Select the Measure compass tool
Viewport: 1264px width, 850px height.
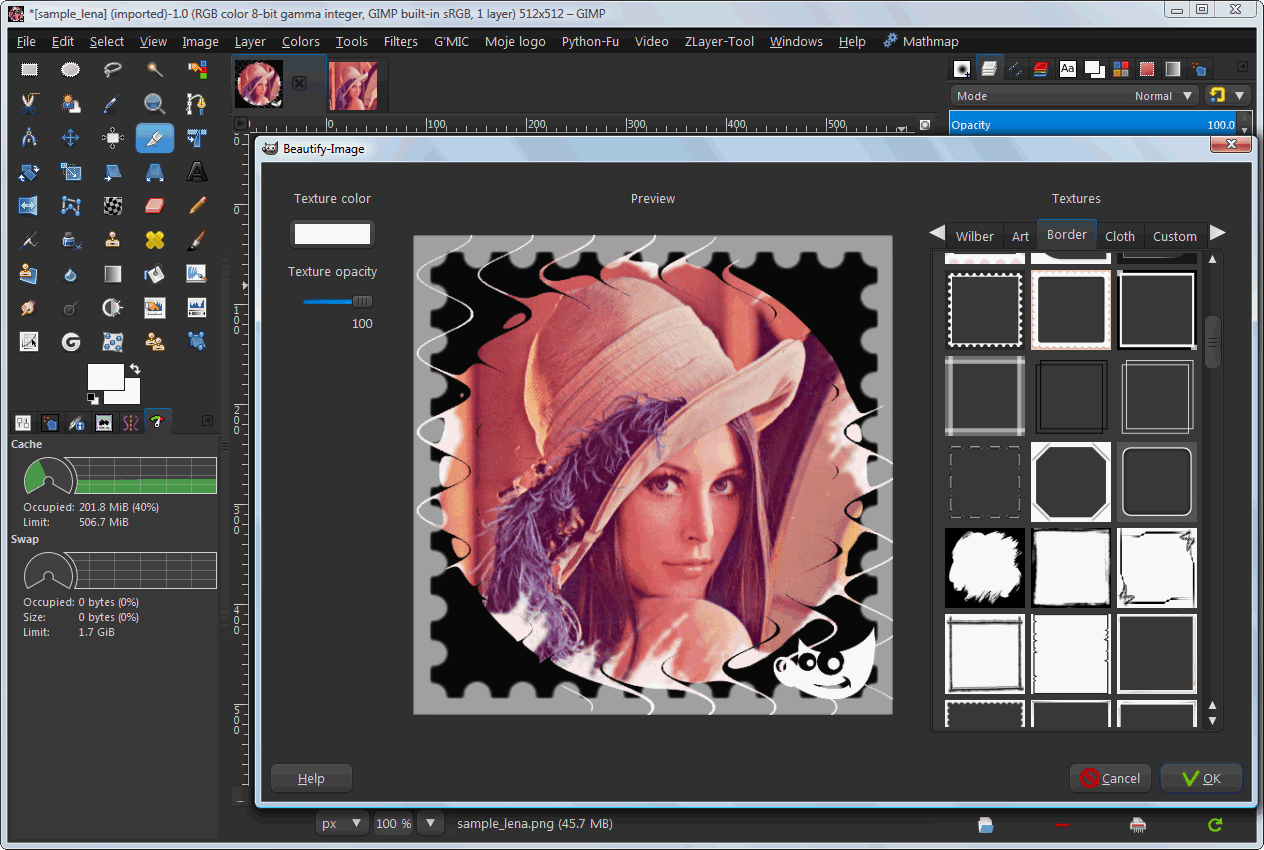(x=29, y=137)
